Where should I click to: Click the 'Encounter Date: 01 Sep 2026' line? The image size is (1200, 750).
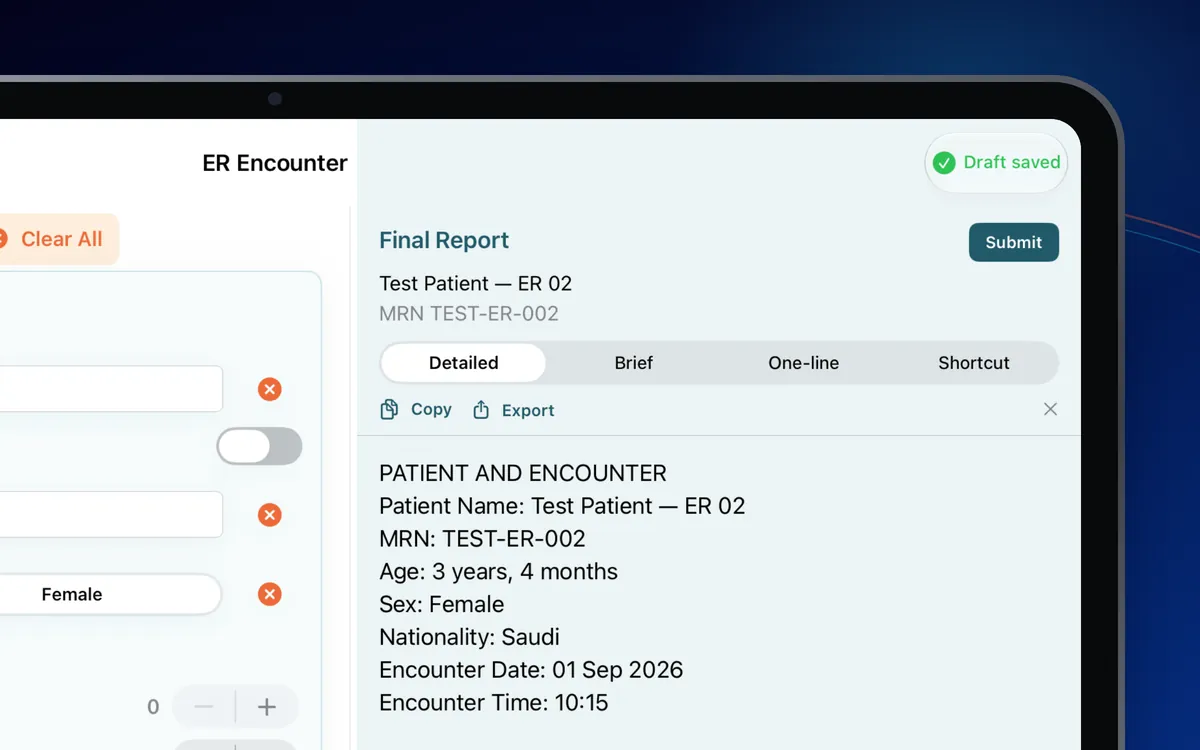(x=531, y=670)
